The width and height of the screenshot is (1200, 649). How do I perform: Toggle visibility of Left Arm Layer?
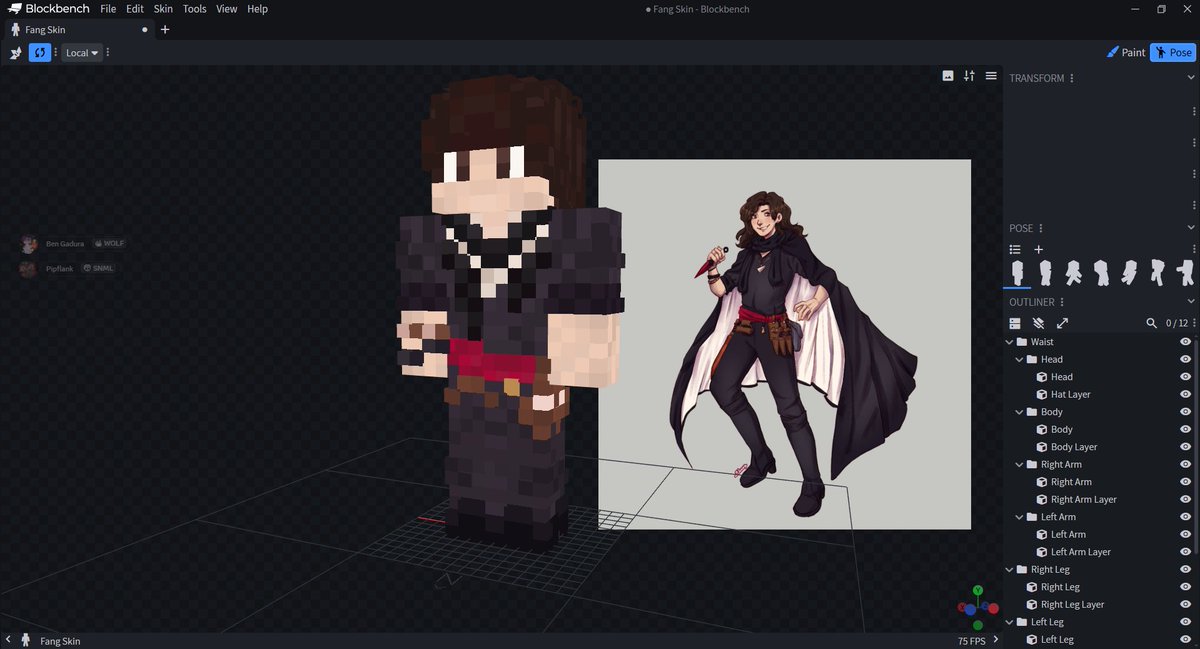1185,552
